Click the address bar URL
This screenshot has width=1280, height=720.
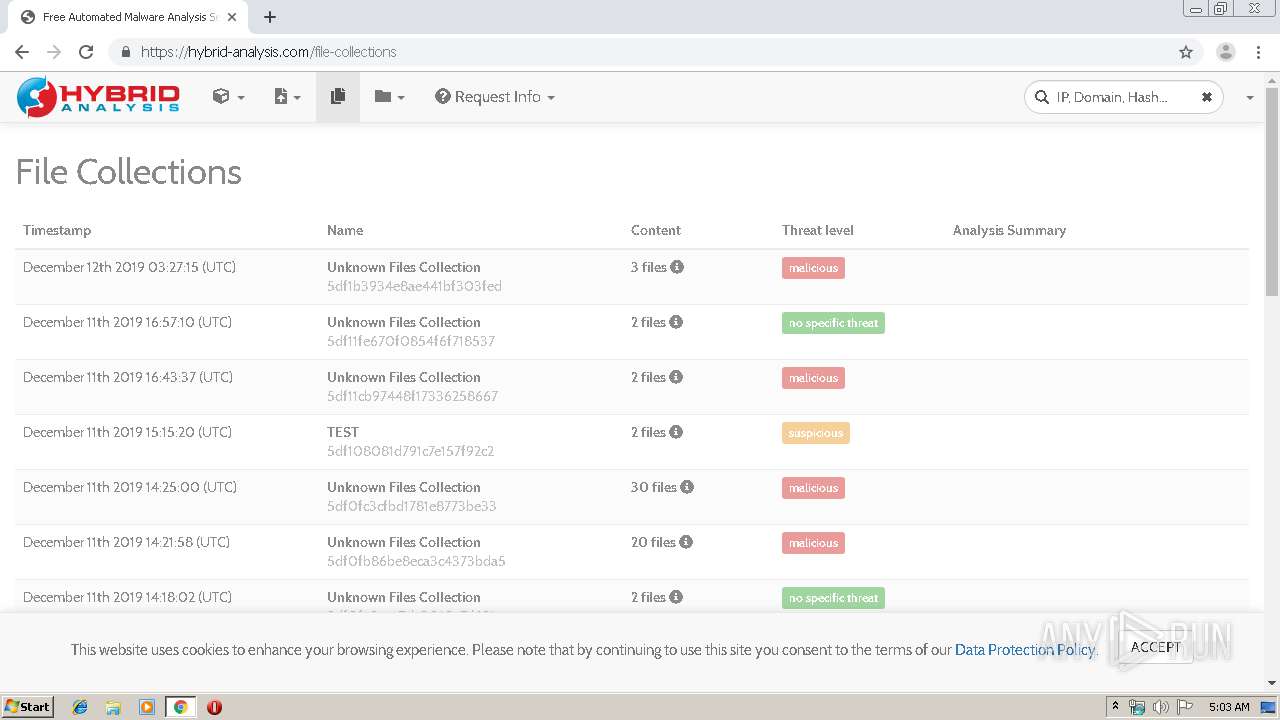point(268,52)
